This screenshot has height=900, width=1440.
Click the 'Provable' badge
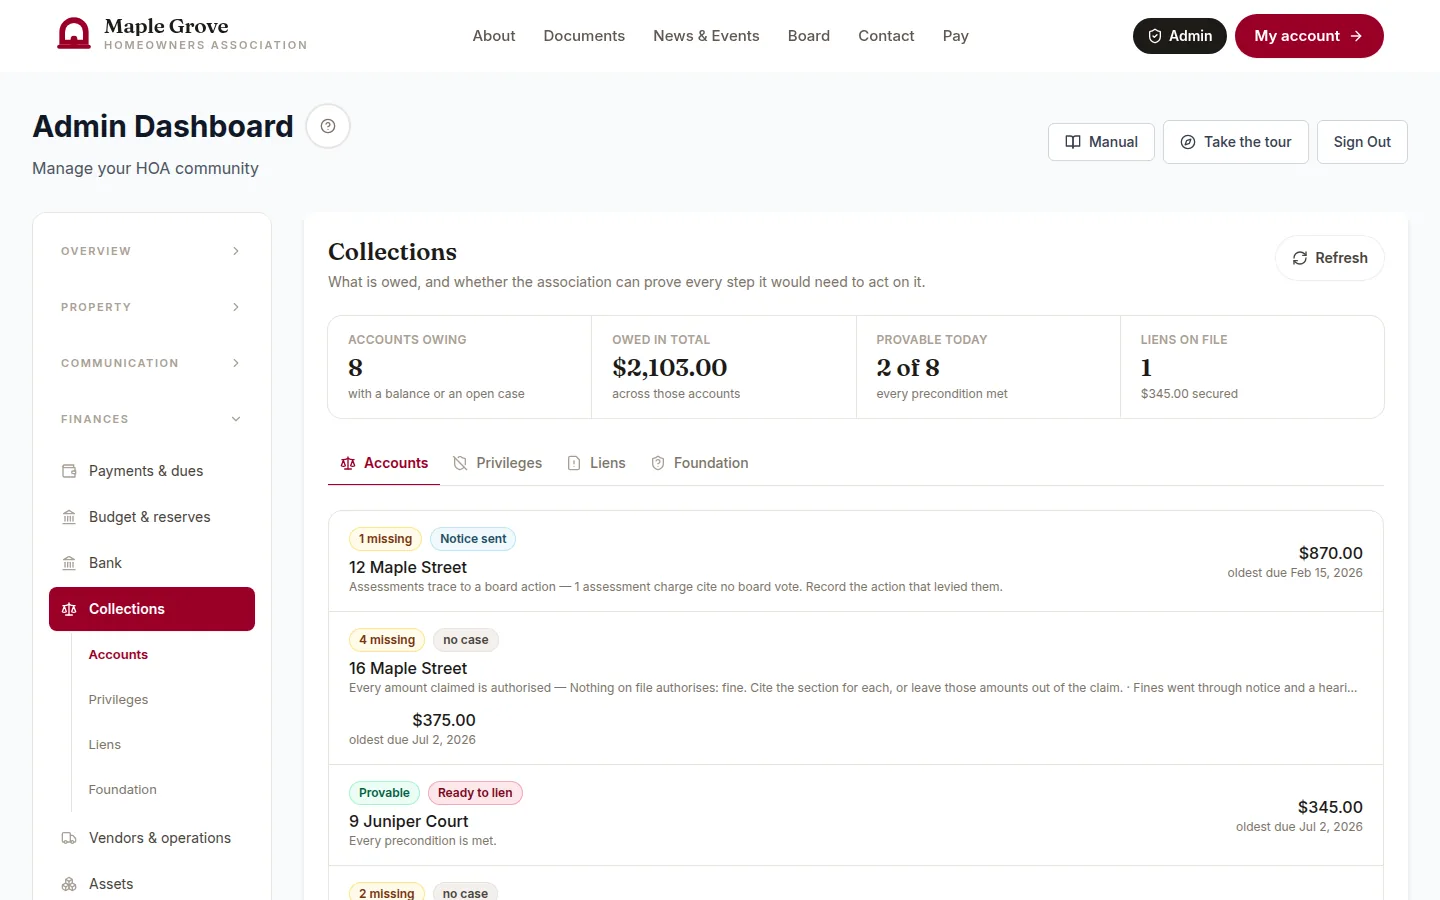coord(384,793)
